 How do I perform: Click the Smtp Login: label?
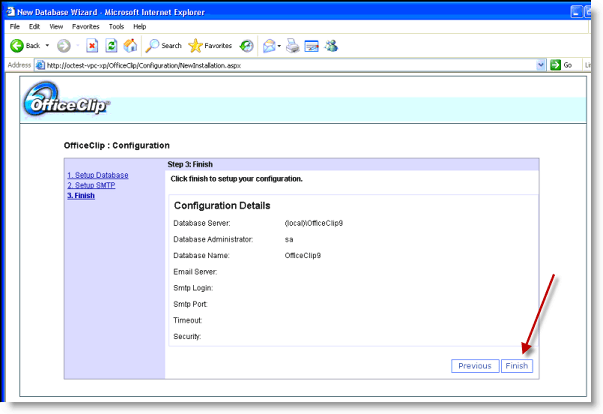tap(193, 288)
